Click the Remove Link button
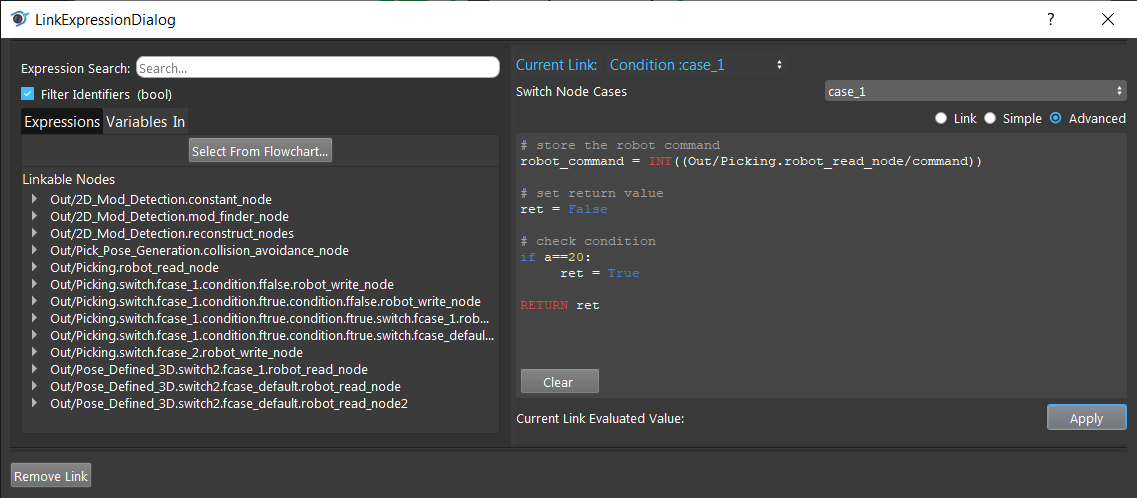This screenshot has height=498, width=1137. click(x=51, y=476)
